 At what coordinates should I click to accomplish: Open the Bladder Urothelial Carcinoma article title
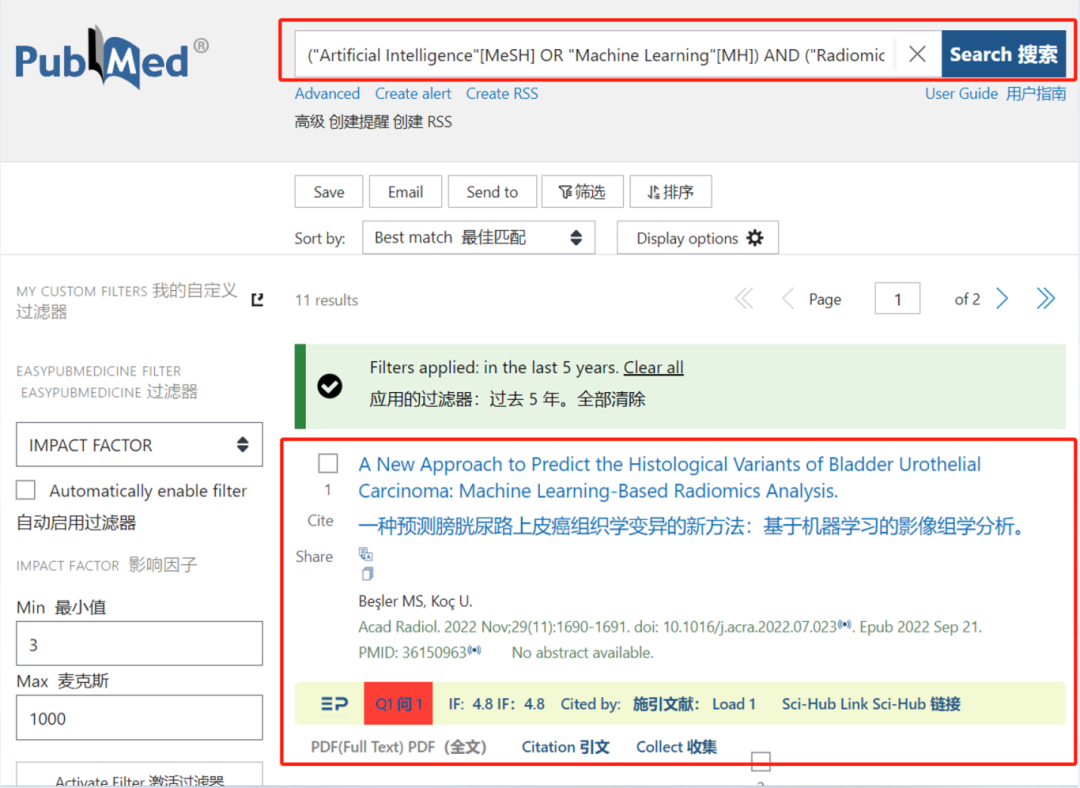pos(669,477)
